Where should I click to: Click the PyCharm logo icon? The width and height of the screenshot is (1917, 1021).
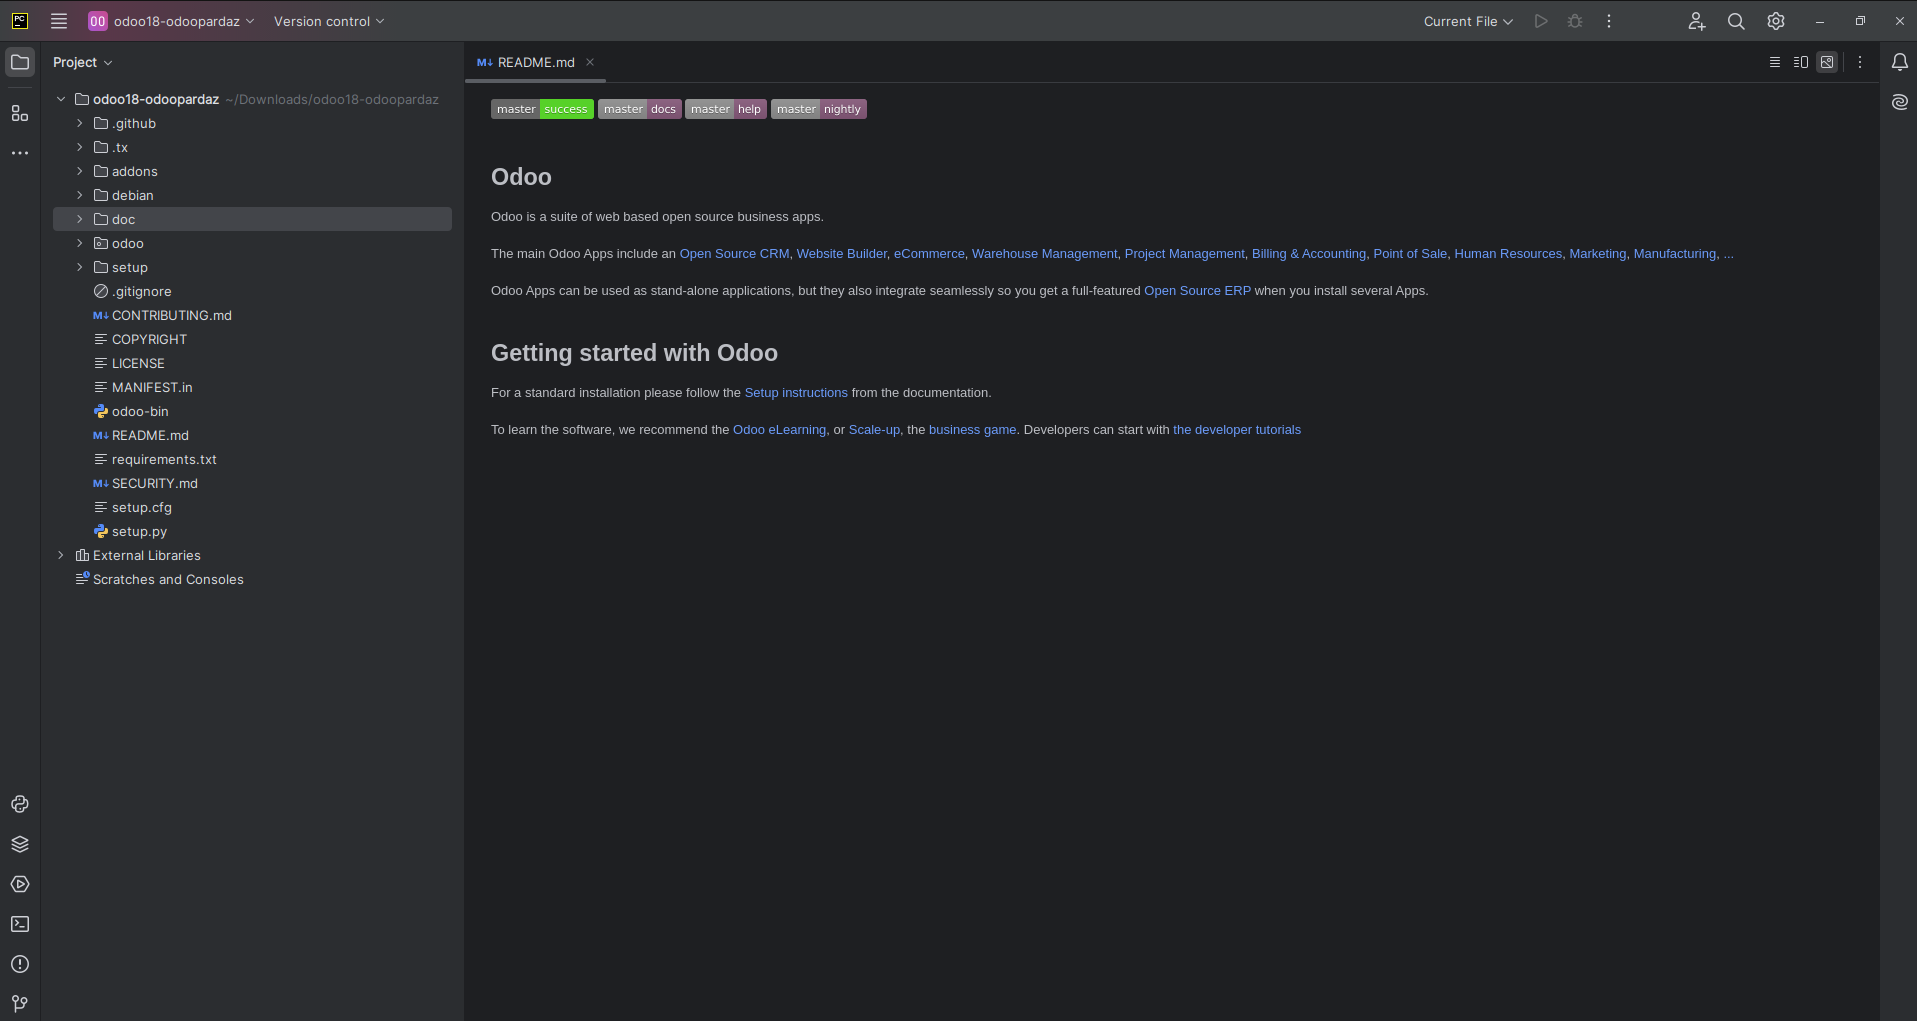[20, 21]
